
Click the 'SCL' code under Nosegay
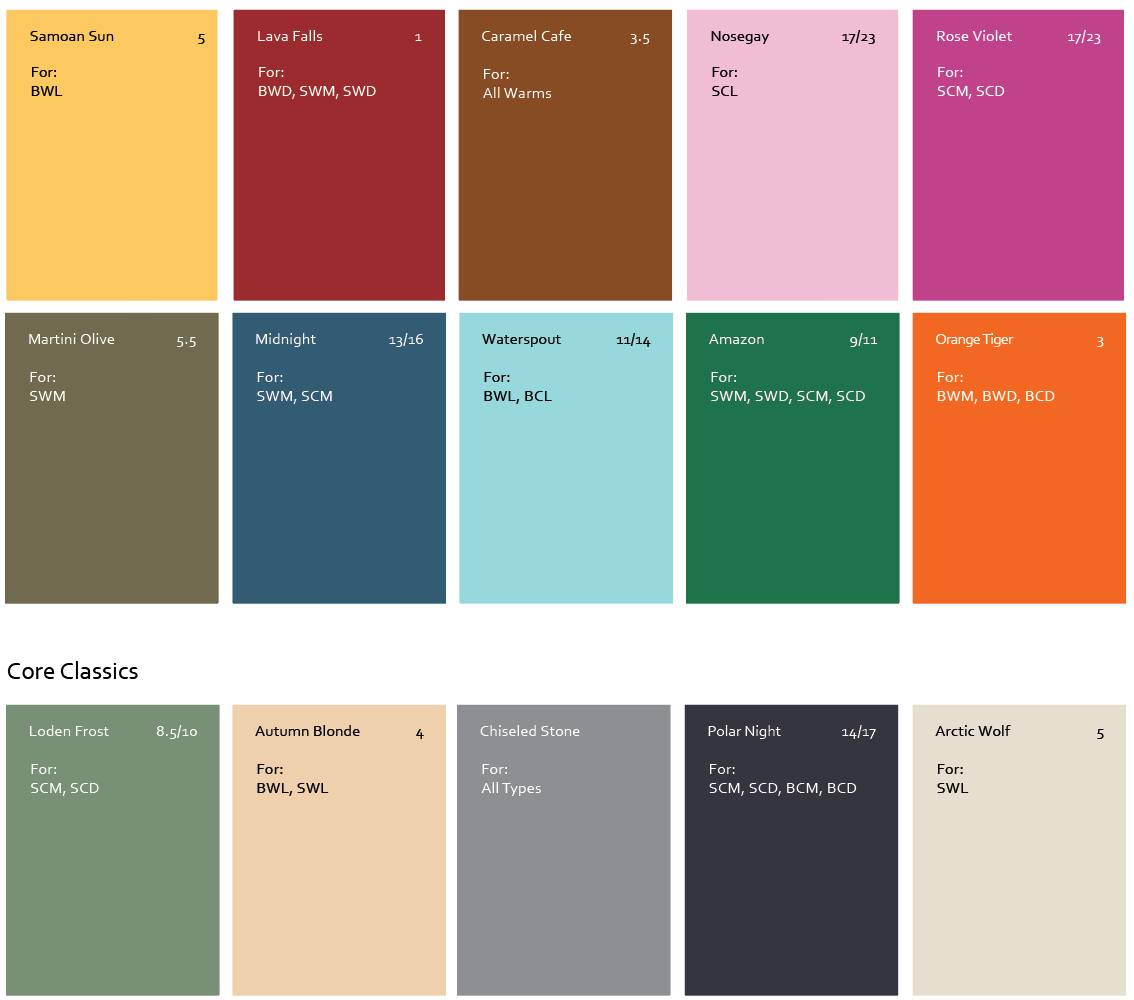pos(725,91)
